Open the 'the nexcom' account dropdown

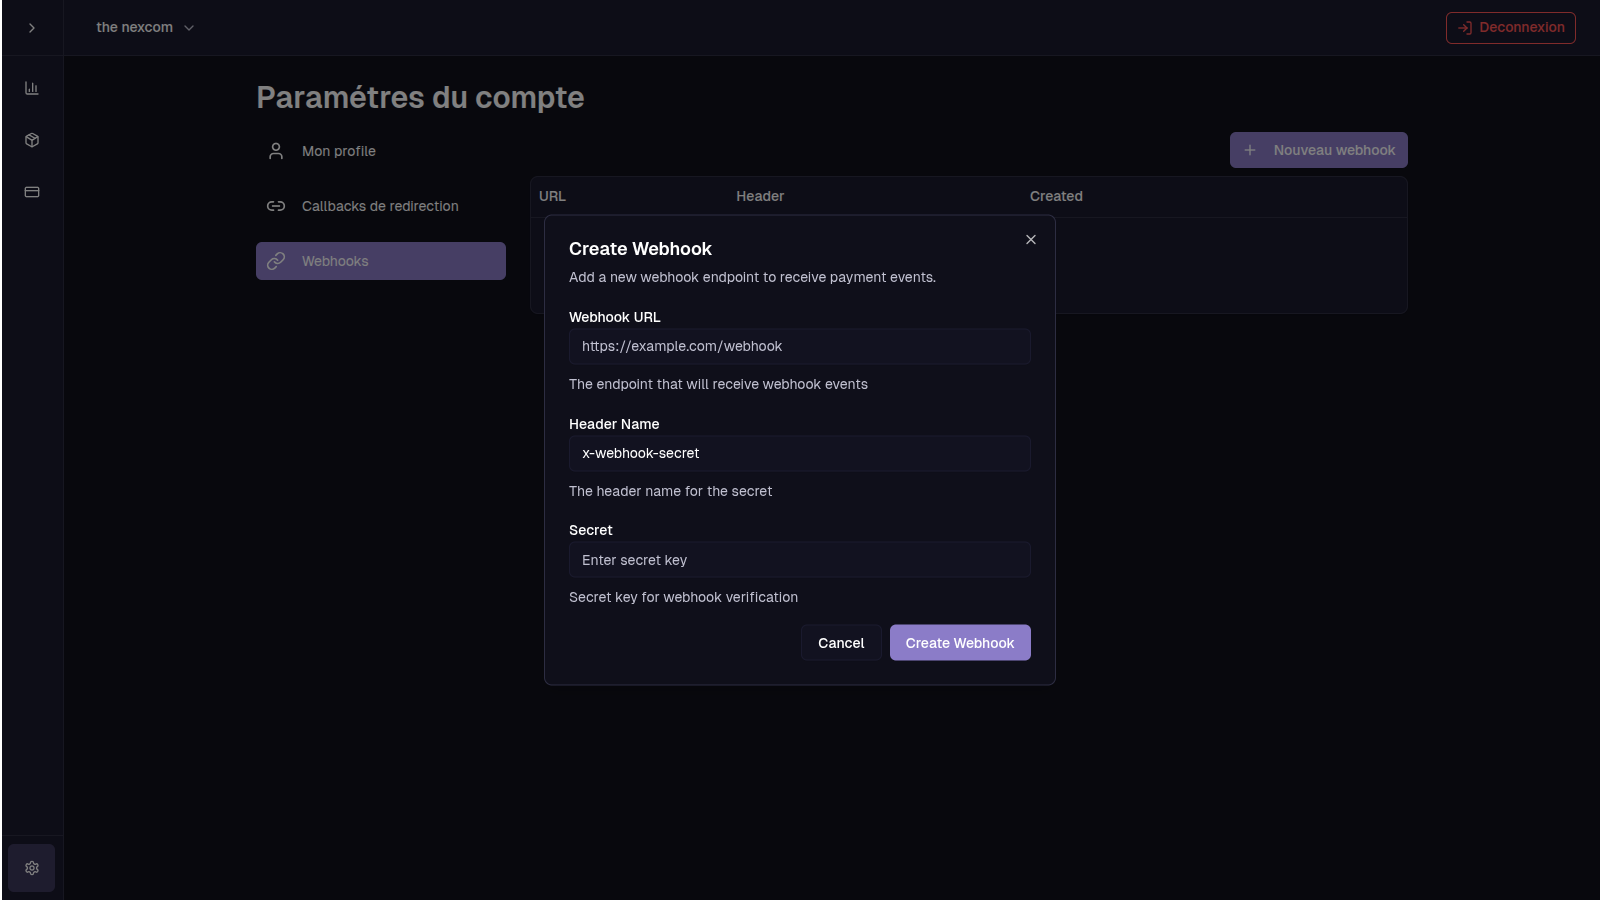pos(145,28)
